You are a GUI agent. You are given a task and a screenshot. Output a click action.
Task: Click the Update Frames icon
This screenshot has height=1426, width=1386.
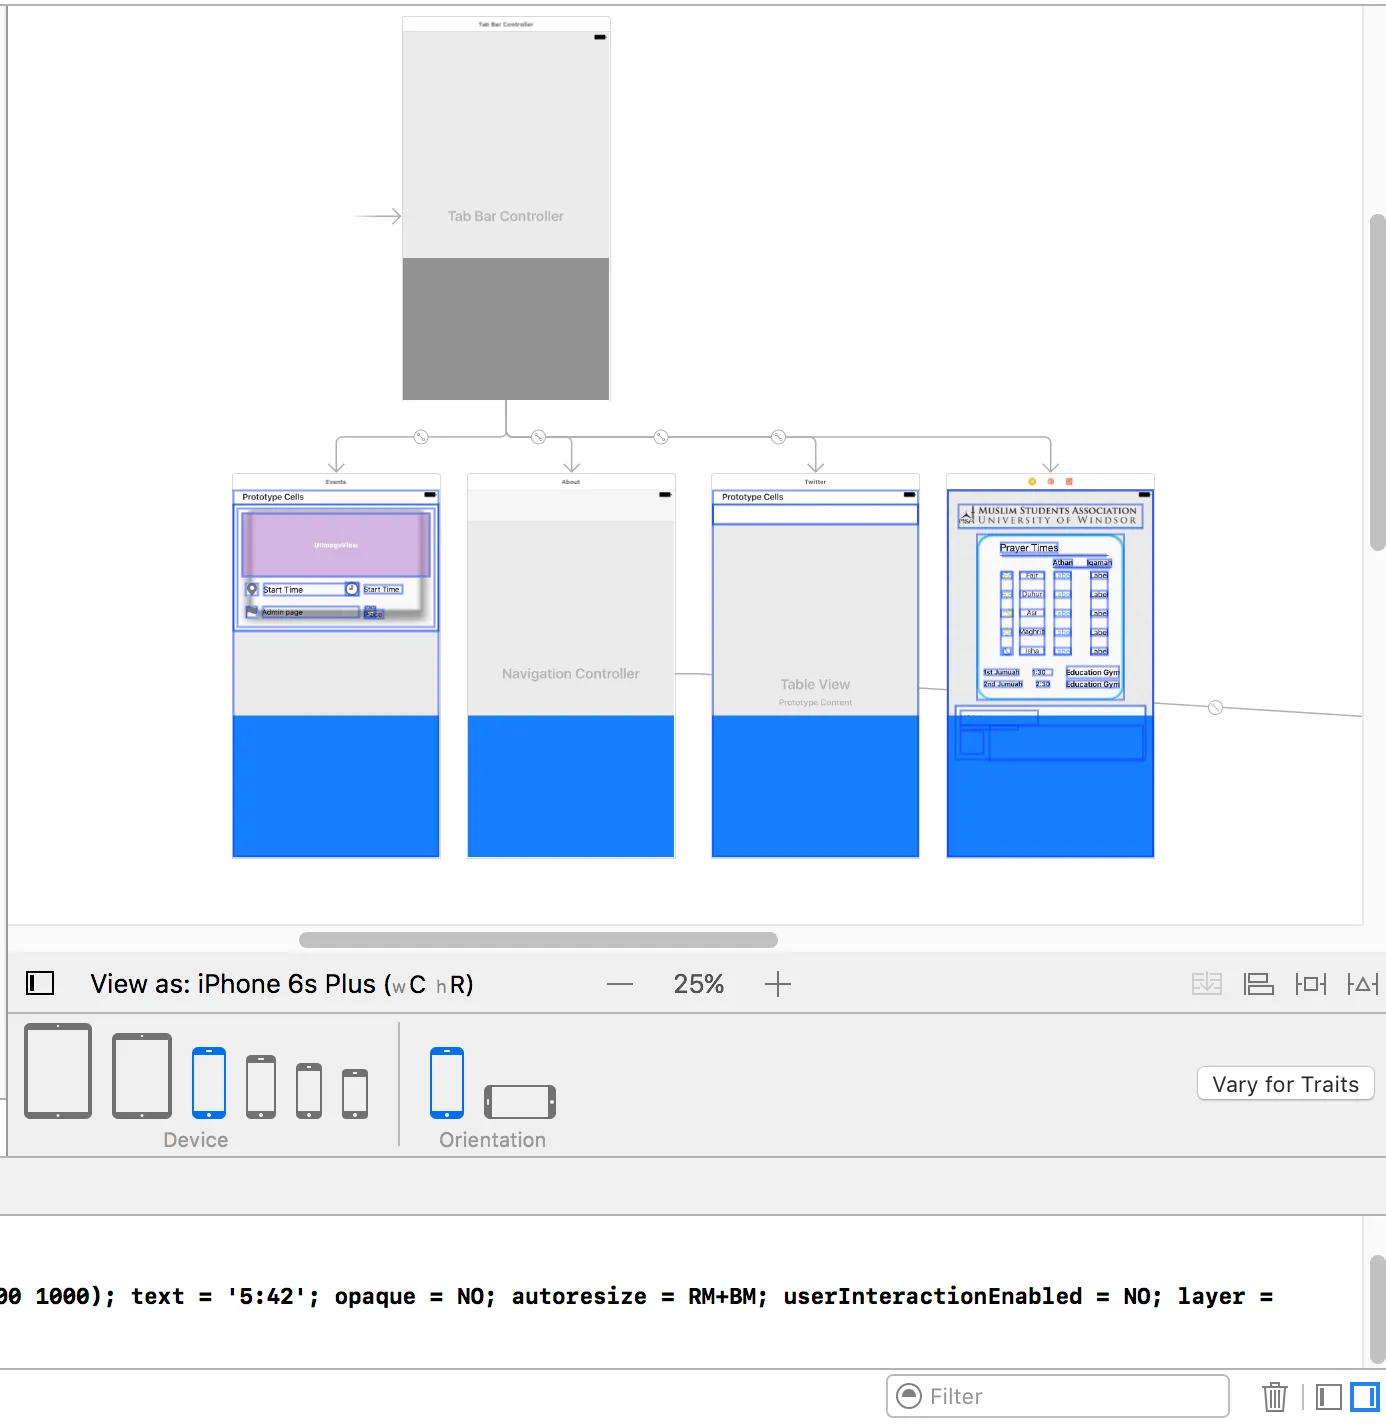click(1207, 984)
